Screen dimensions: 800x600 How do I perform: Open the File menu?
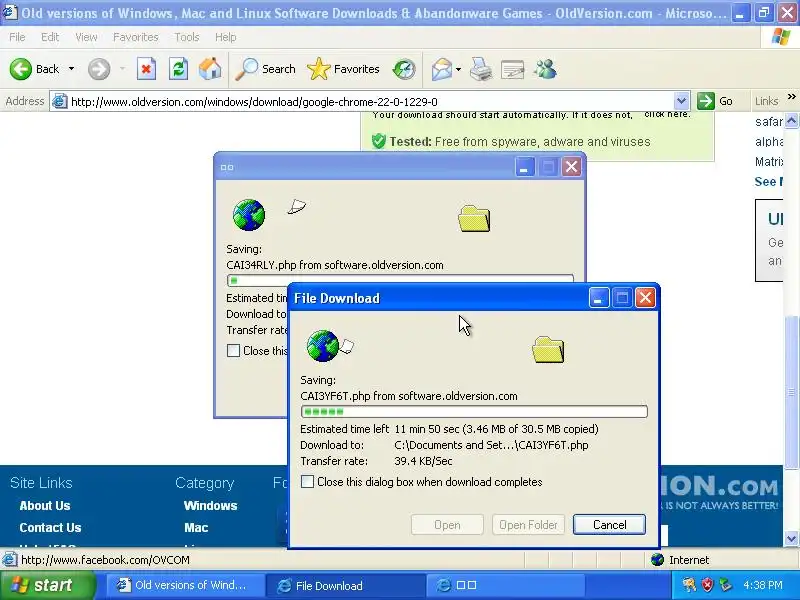coord(17,37)
